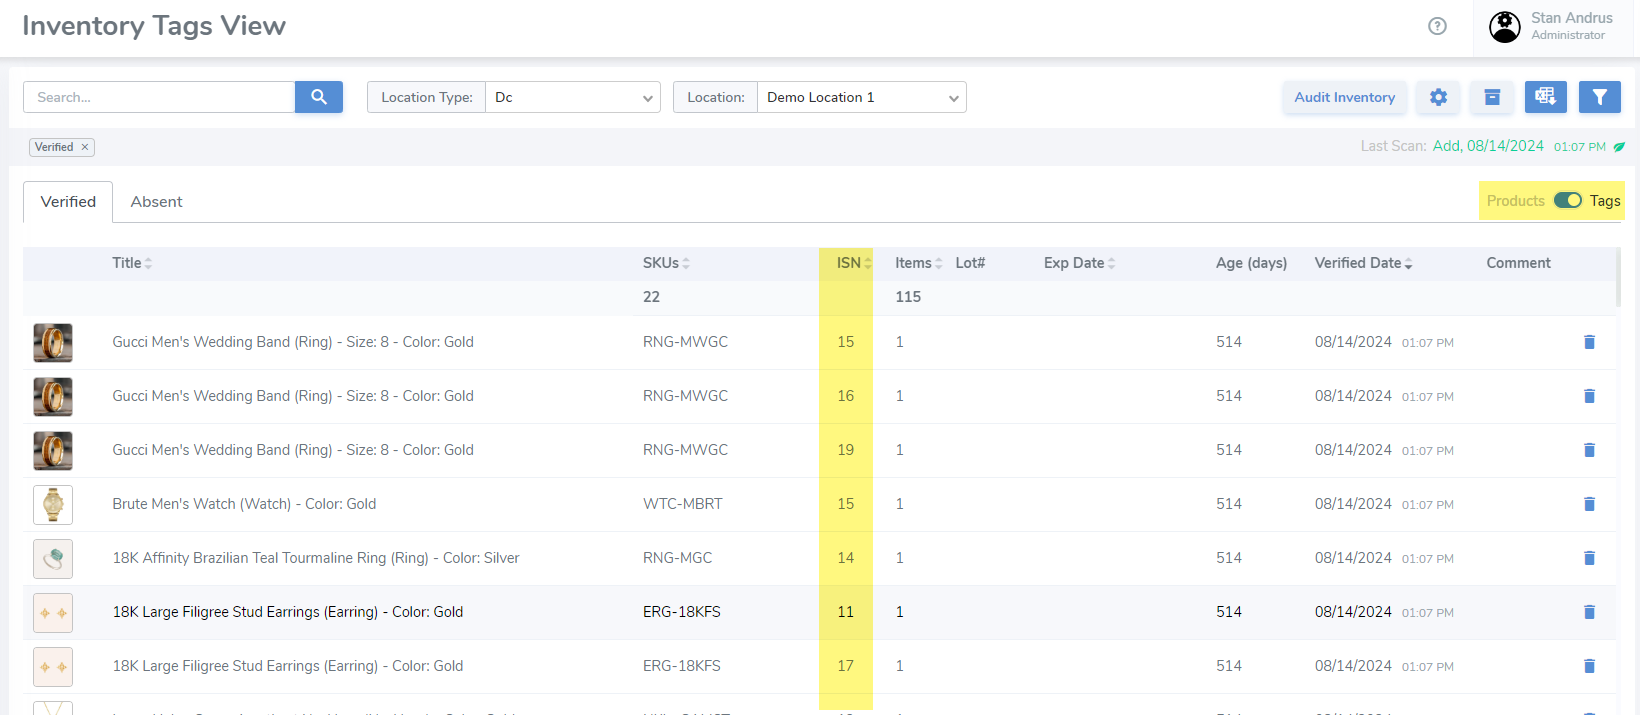Select the RNG-MGC SKU cell
This screenshot has width=1640, height=715.
pyautogui.click(x=678, y=558)
